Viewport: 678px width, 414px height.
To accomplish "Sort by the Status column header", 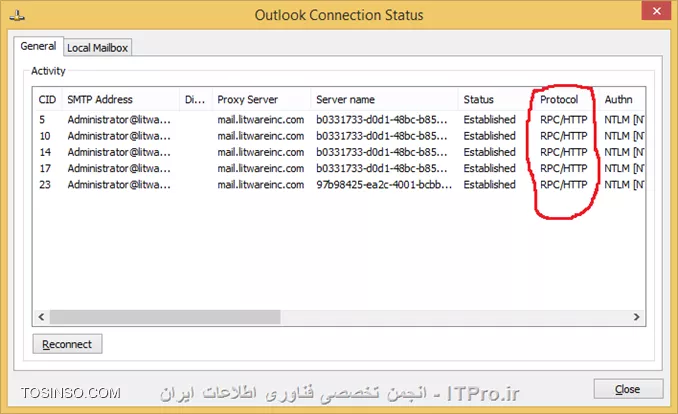I will point(496,99).
